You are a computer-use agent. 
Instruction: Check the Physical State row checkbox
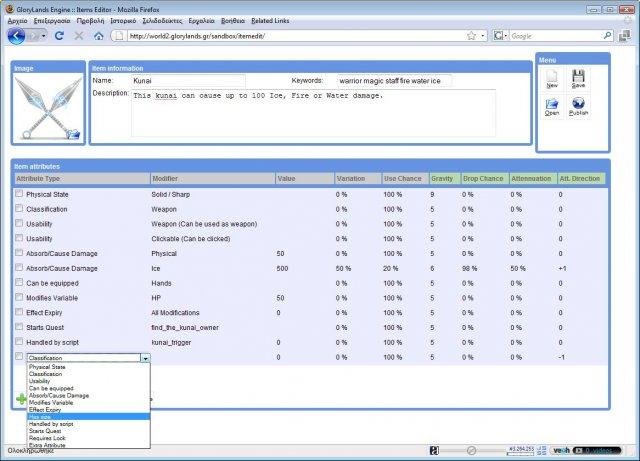[x=19, y=193]
